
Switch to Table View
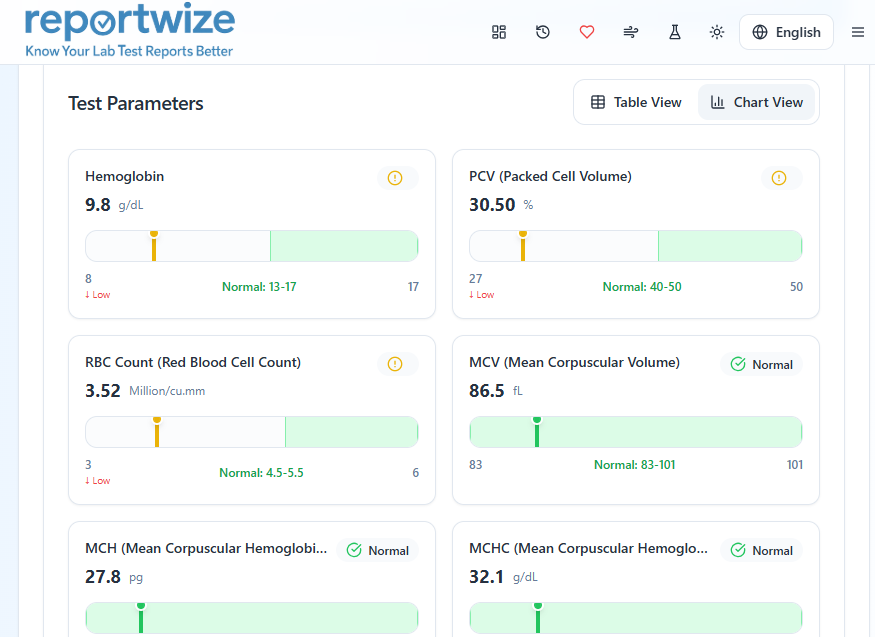(639, 101)
